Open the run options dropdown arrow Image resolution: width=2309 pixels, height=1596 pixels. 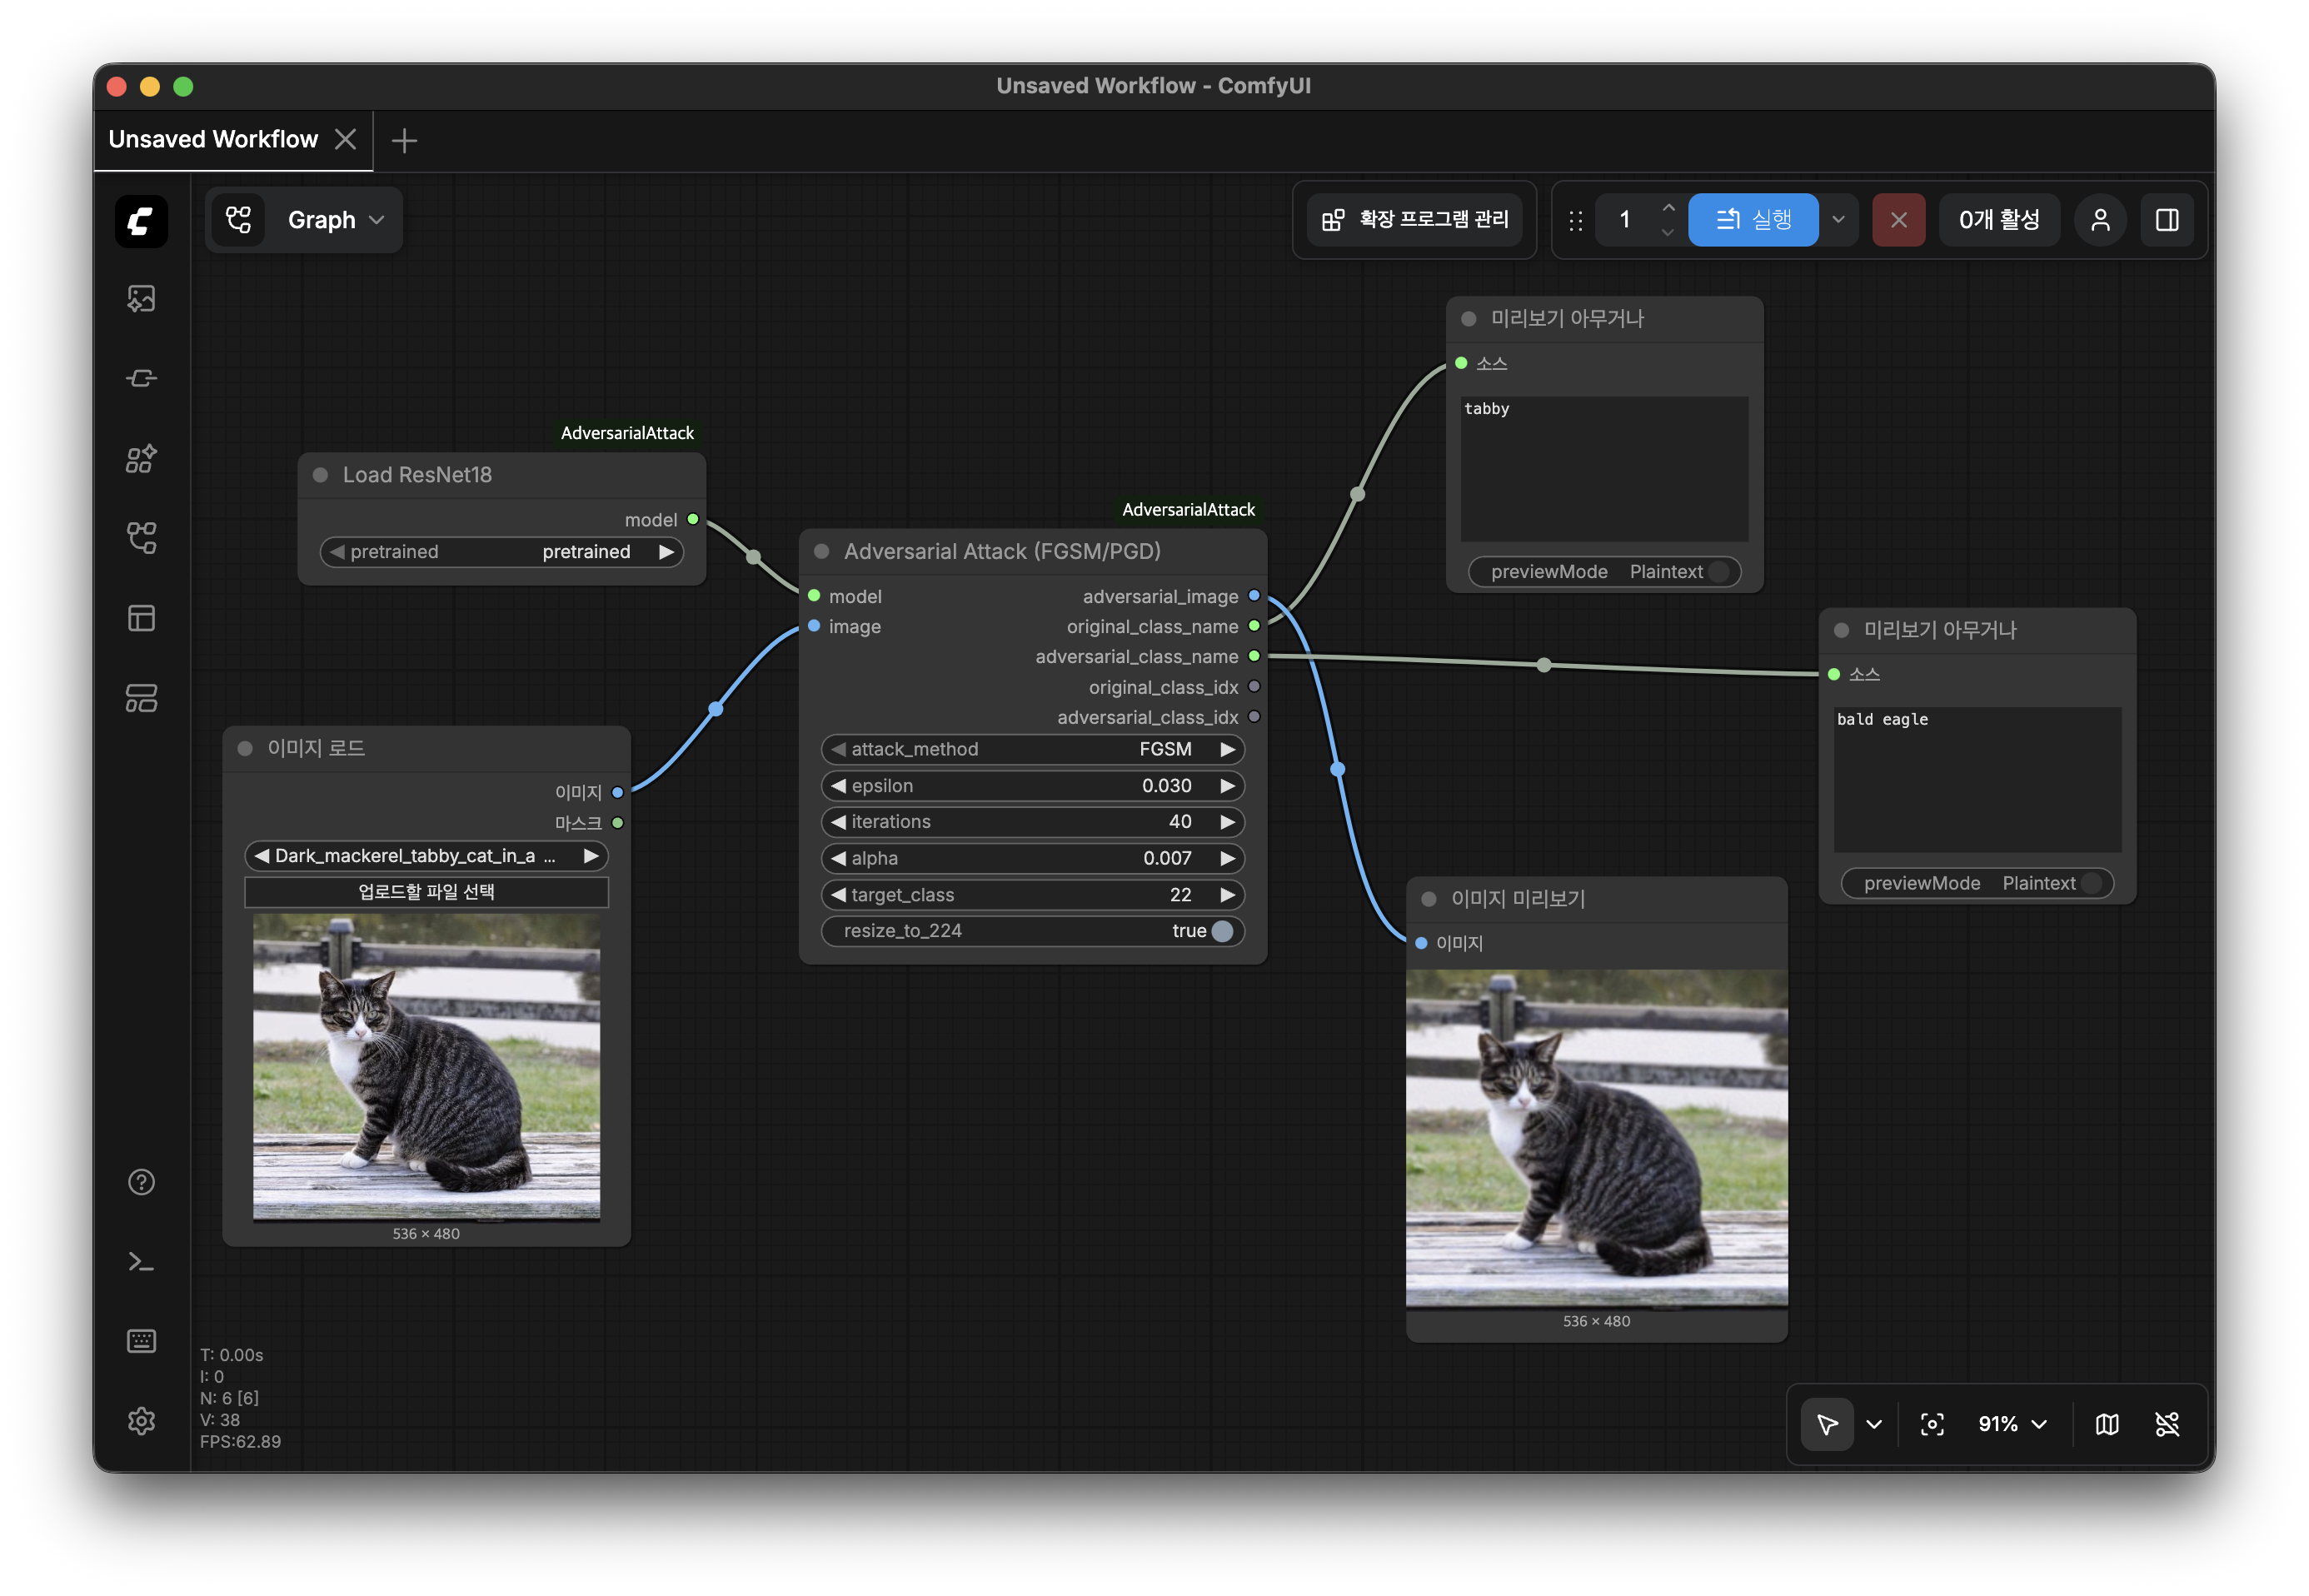pos(1838,220)
